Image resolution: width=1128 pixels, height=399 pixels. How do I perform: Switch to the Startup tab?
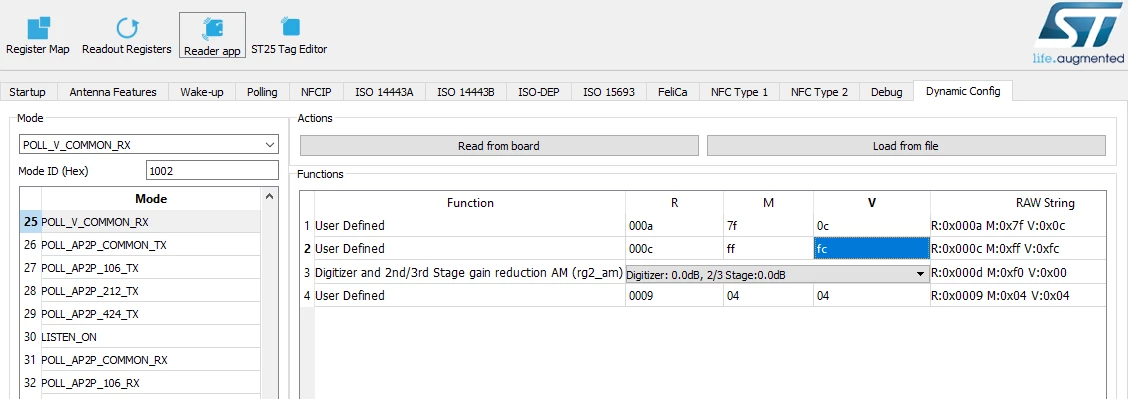coord(27,92)
